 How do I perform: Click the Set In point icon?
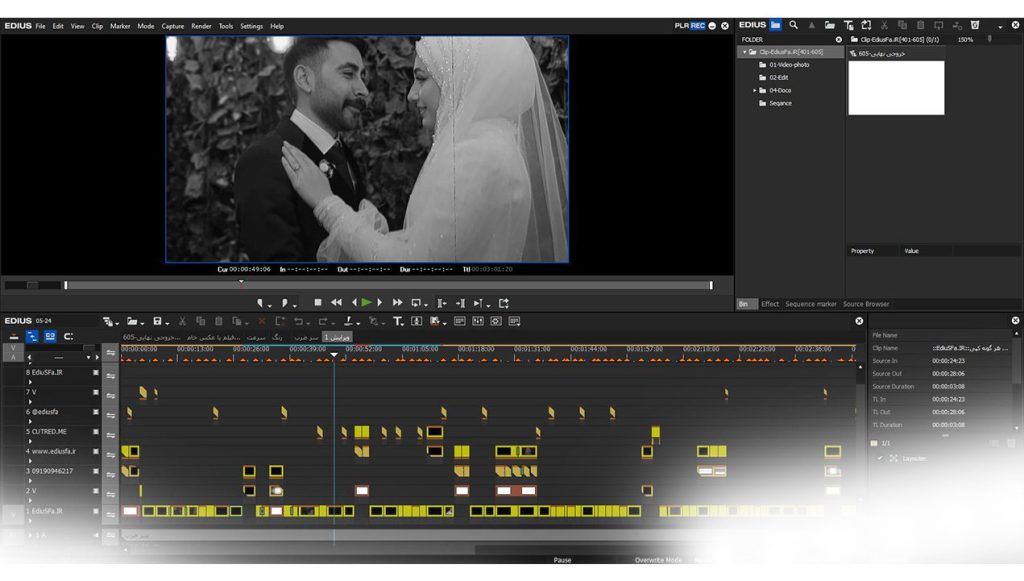260,303
